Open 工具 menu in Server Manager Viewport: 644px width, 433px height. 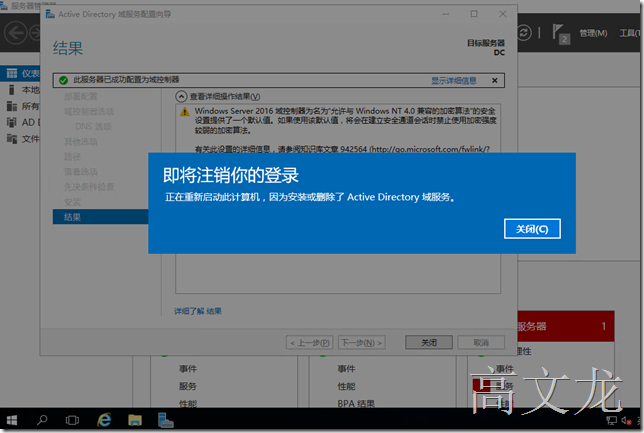click(630, 33)
